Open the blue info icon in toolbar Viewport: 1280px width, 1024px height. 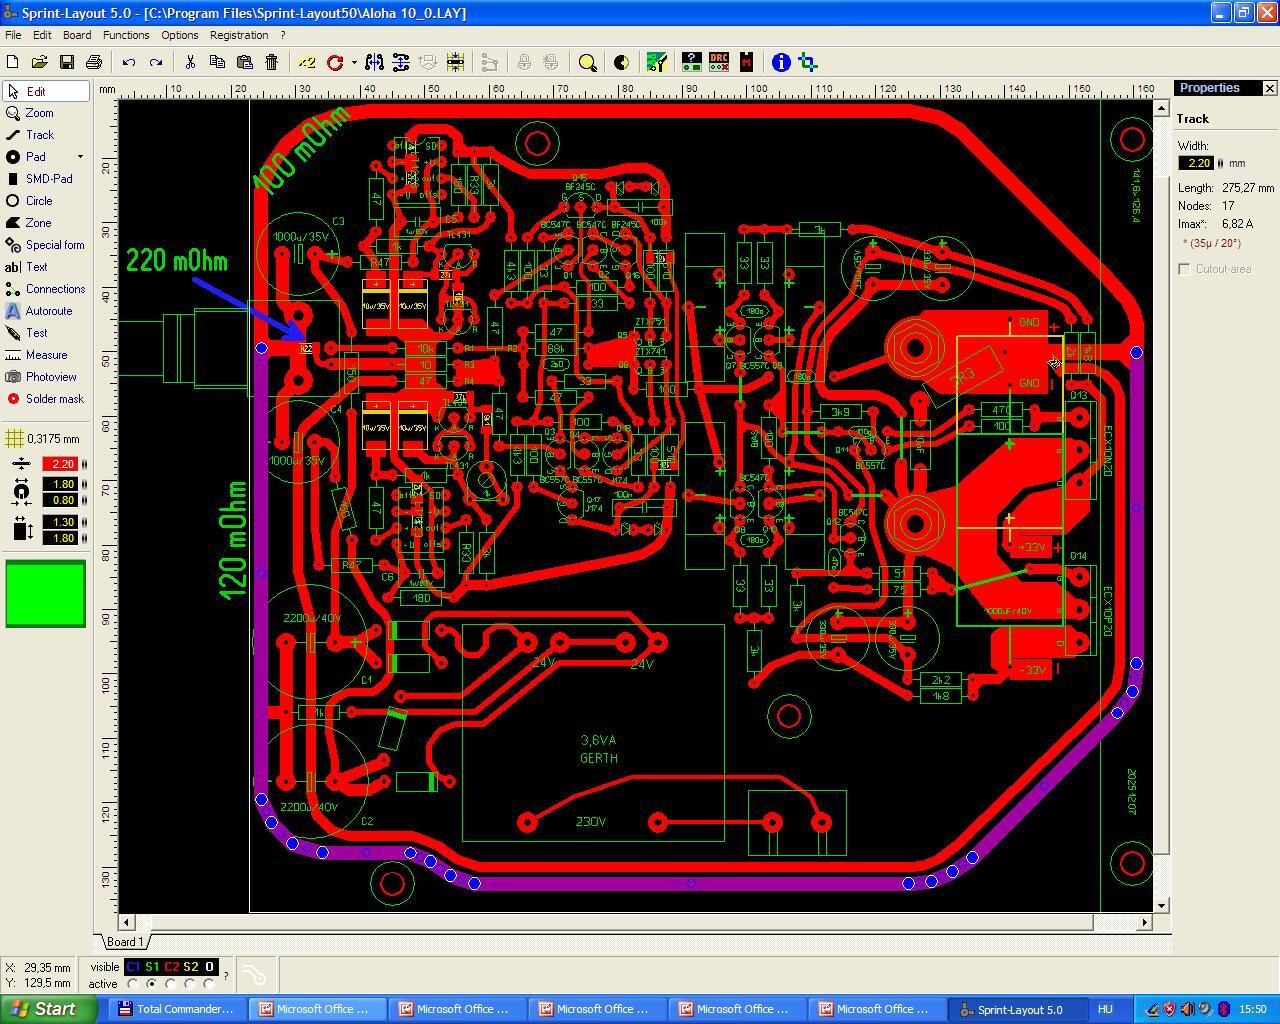(x=781, y=62)
